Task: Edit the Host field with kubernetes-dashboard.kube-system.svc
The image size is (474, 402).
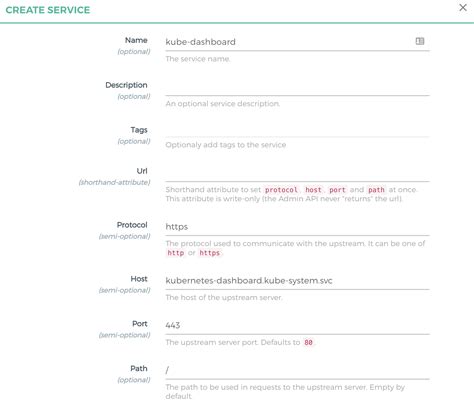Action: tap(297, 281)
